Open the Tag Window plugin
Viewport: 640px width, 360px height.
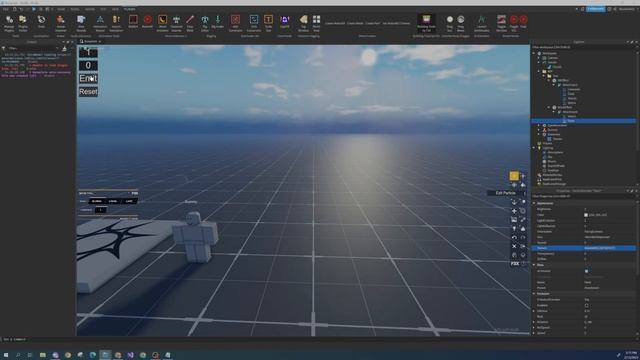click(303, 23)
